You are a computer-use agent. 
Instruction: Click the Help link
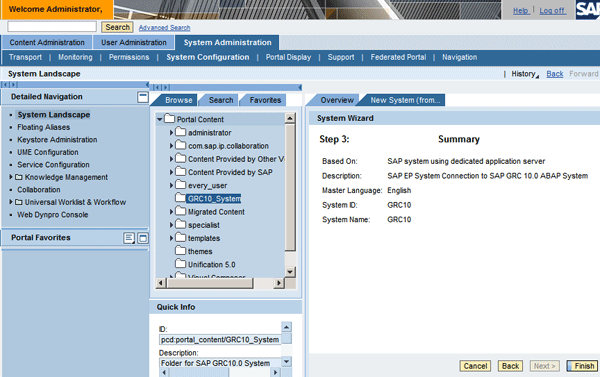(521, 11)
